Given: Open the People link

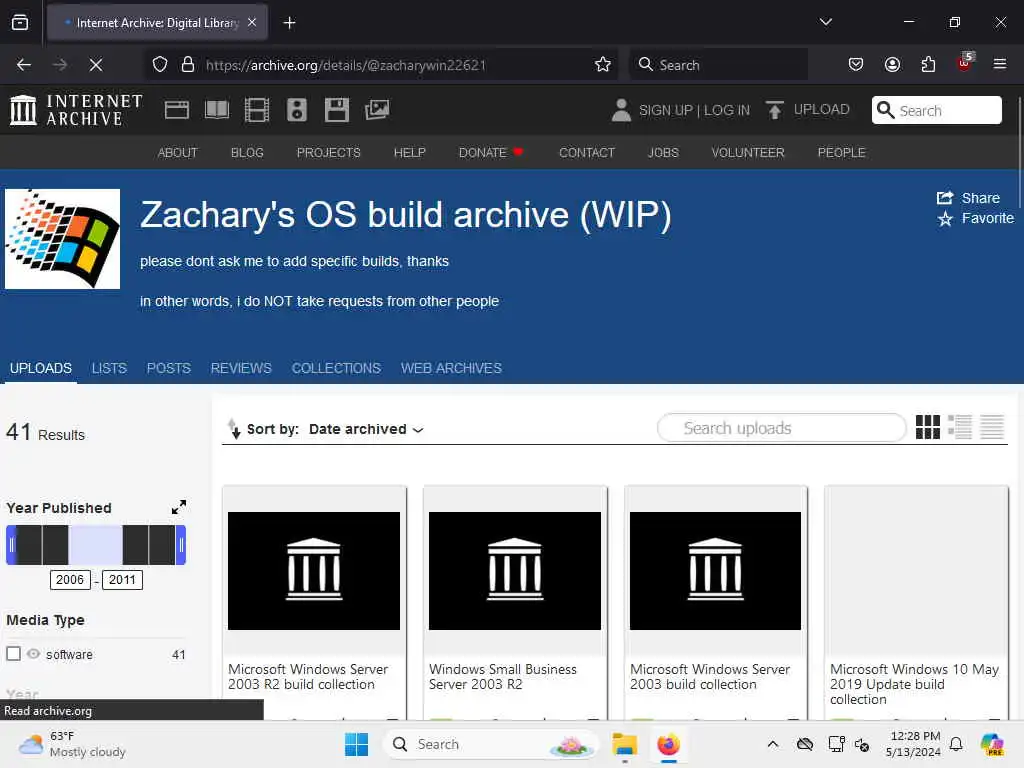Looking at the screenshot, I should pyautogui.click(x=841, y=152).
